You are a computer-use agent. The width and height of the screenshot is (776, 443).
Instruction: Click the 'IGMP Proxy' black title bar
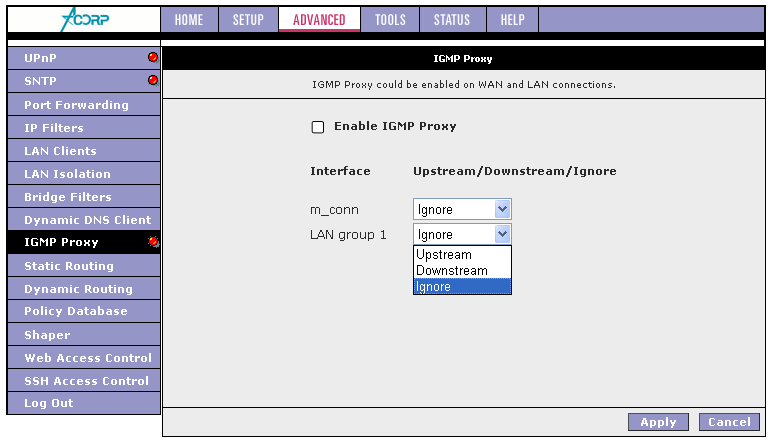[x=463, y=58]
